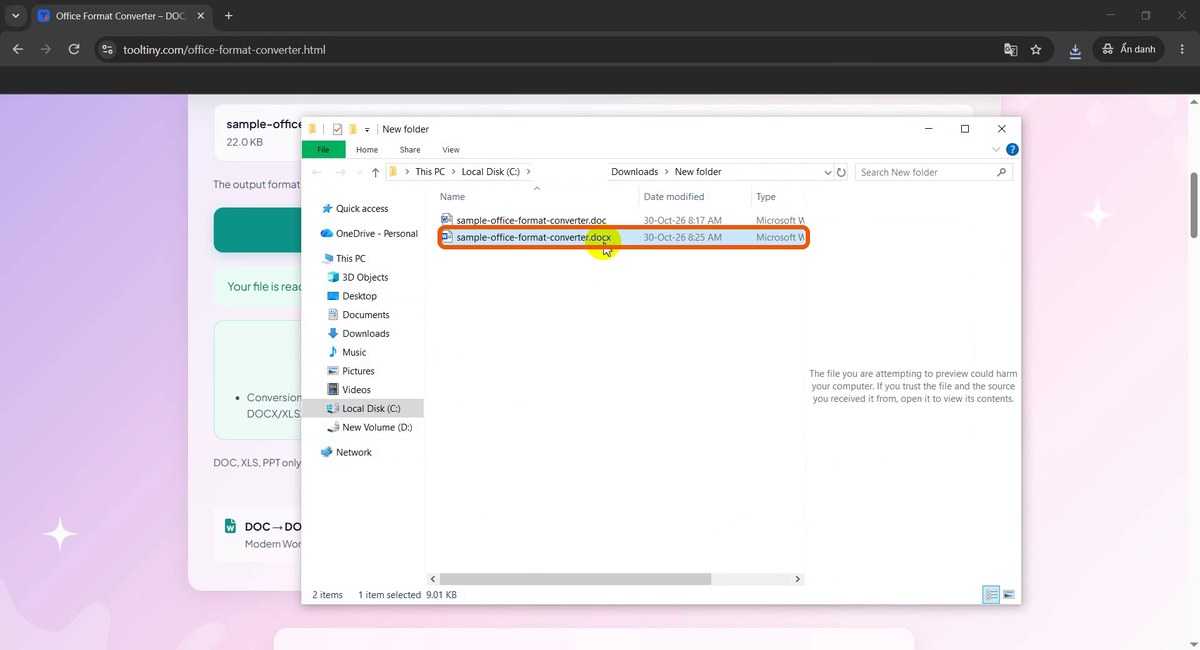Click the horizontal scrollbar in file list
Image resolution: width=1200 pixels, height=650 pixels.
pyautogui.click(x=575, y=579)
